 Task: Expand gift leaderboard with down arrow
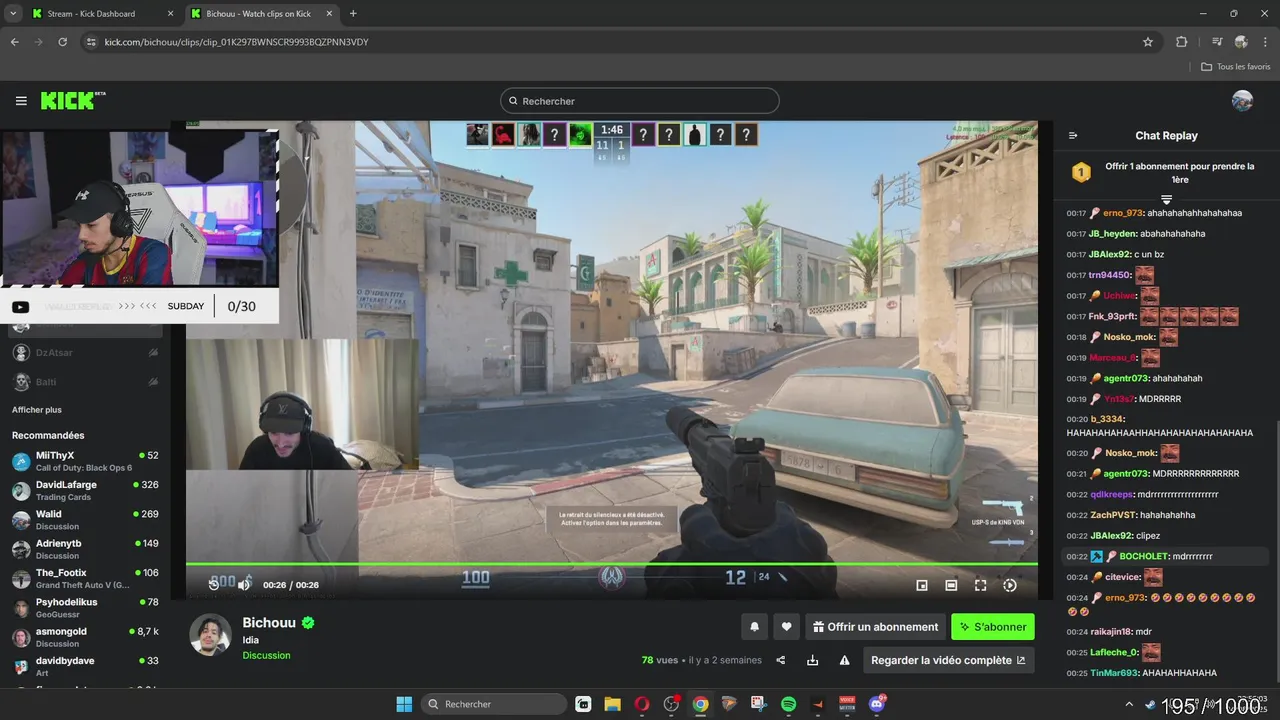[x=1166, y=200]
